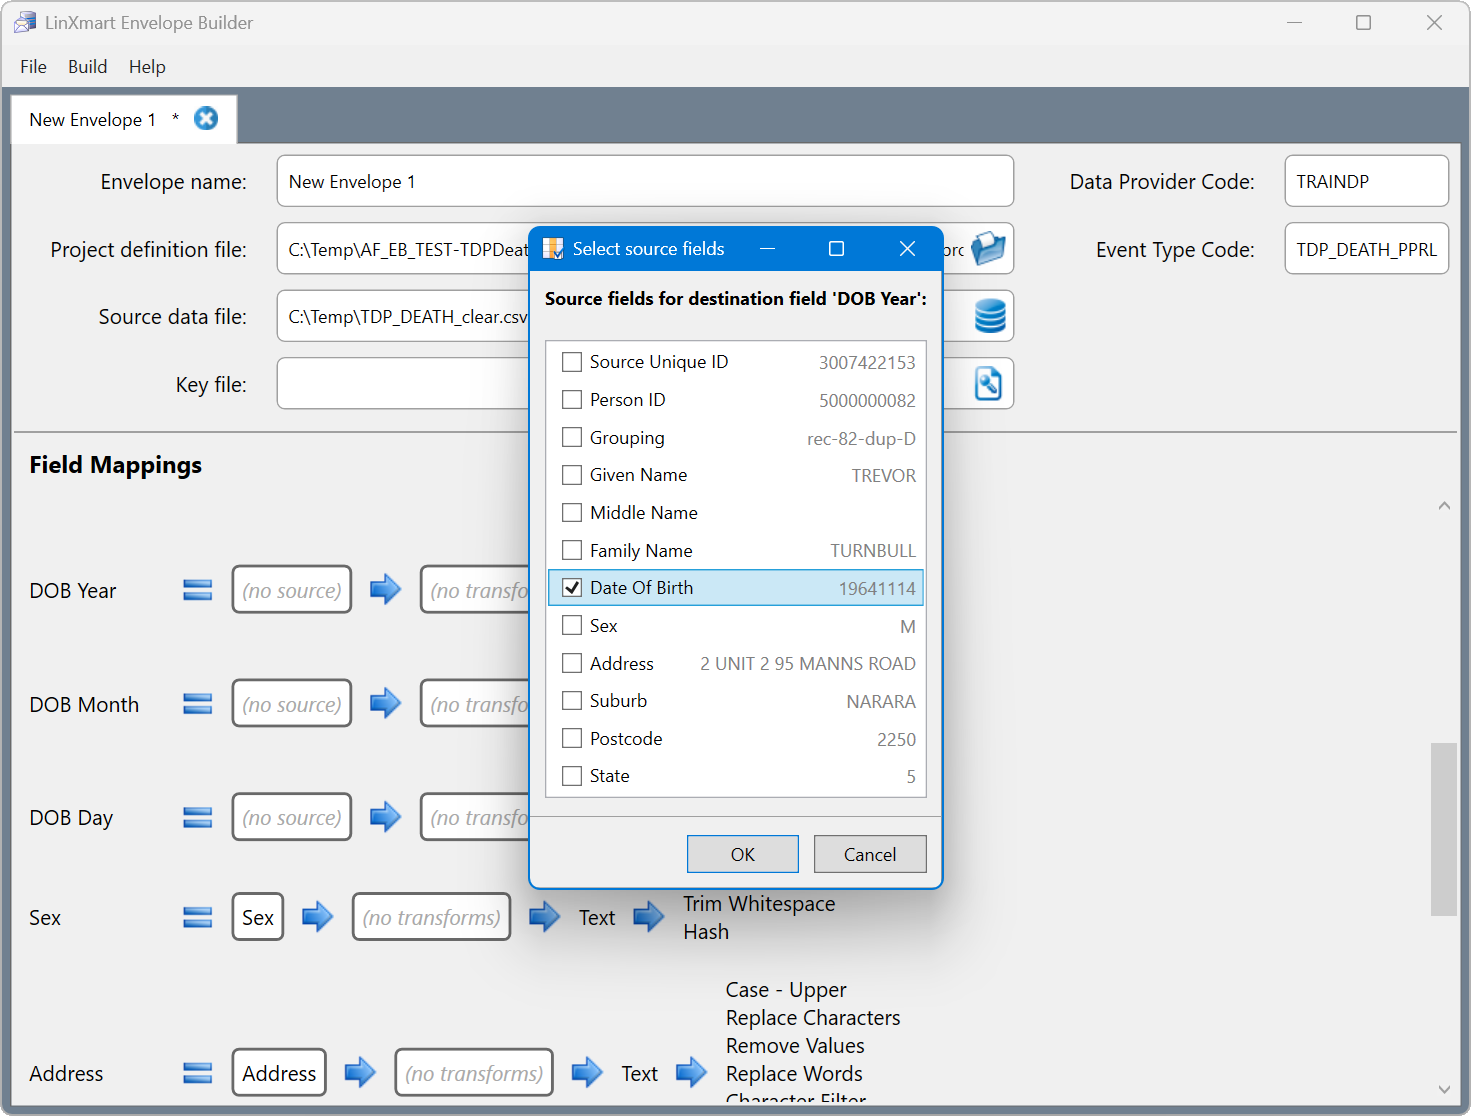Click the blue arrow before Text in the Sex row
1471x1116 pixels.
[545, 917]
